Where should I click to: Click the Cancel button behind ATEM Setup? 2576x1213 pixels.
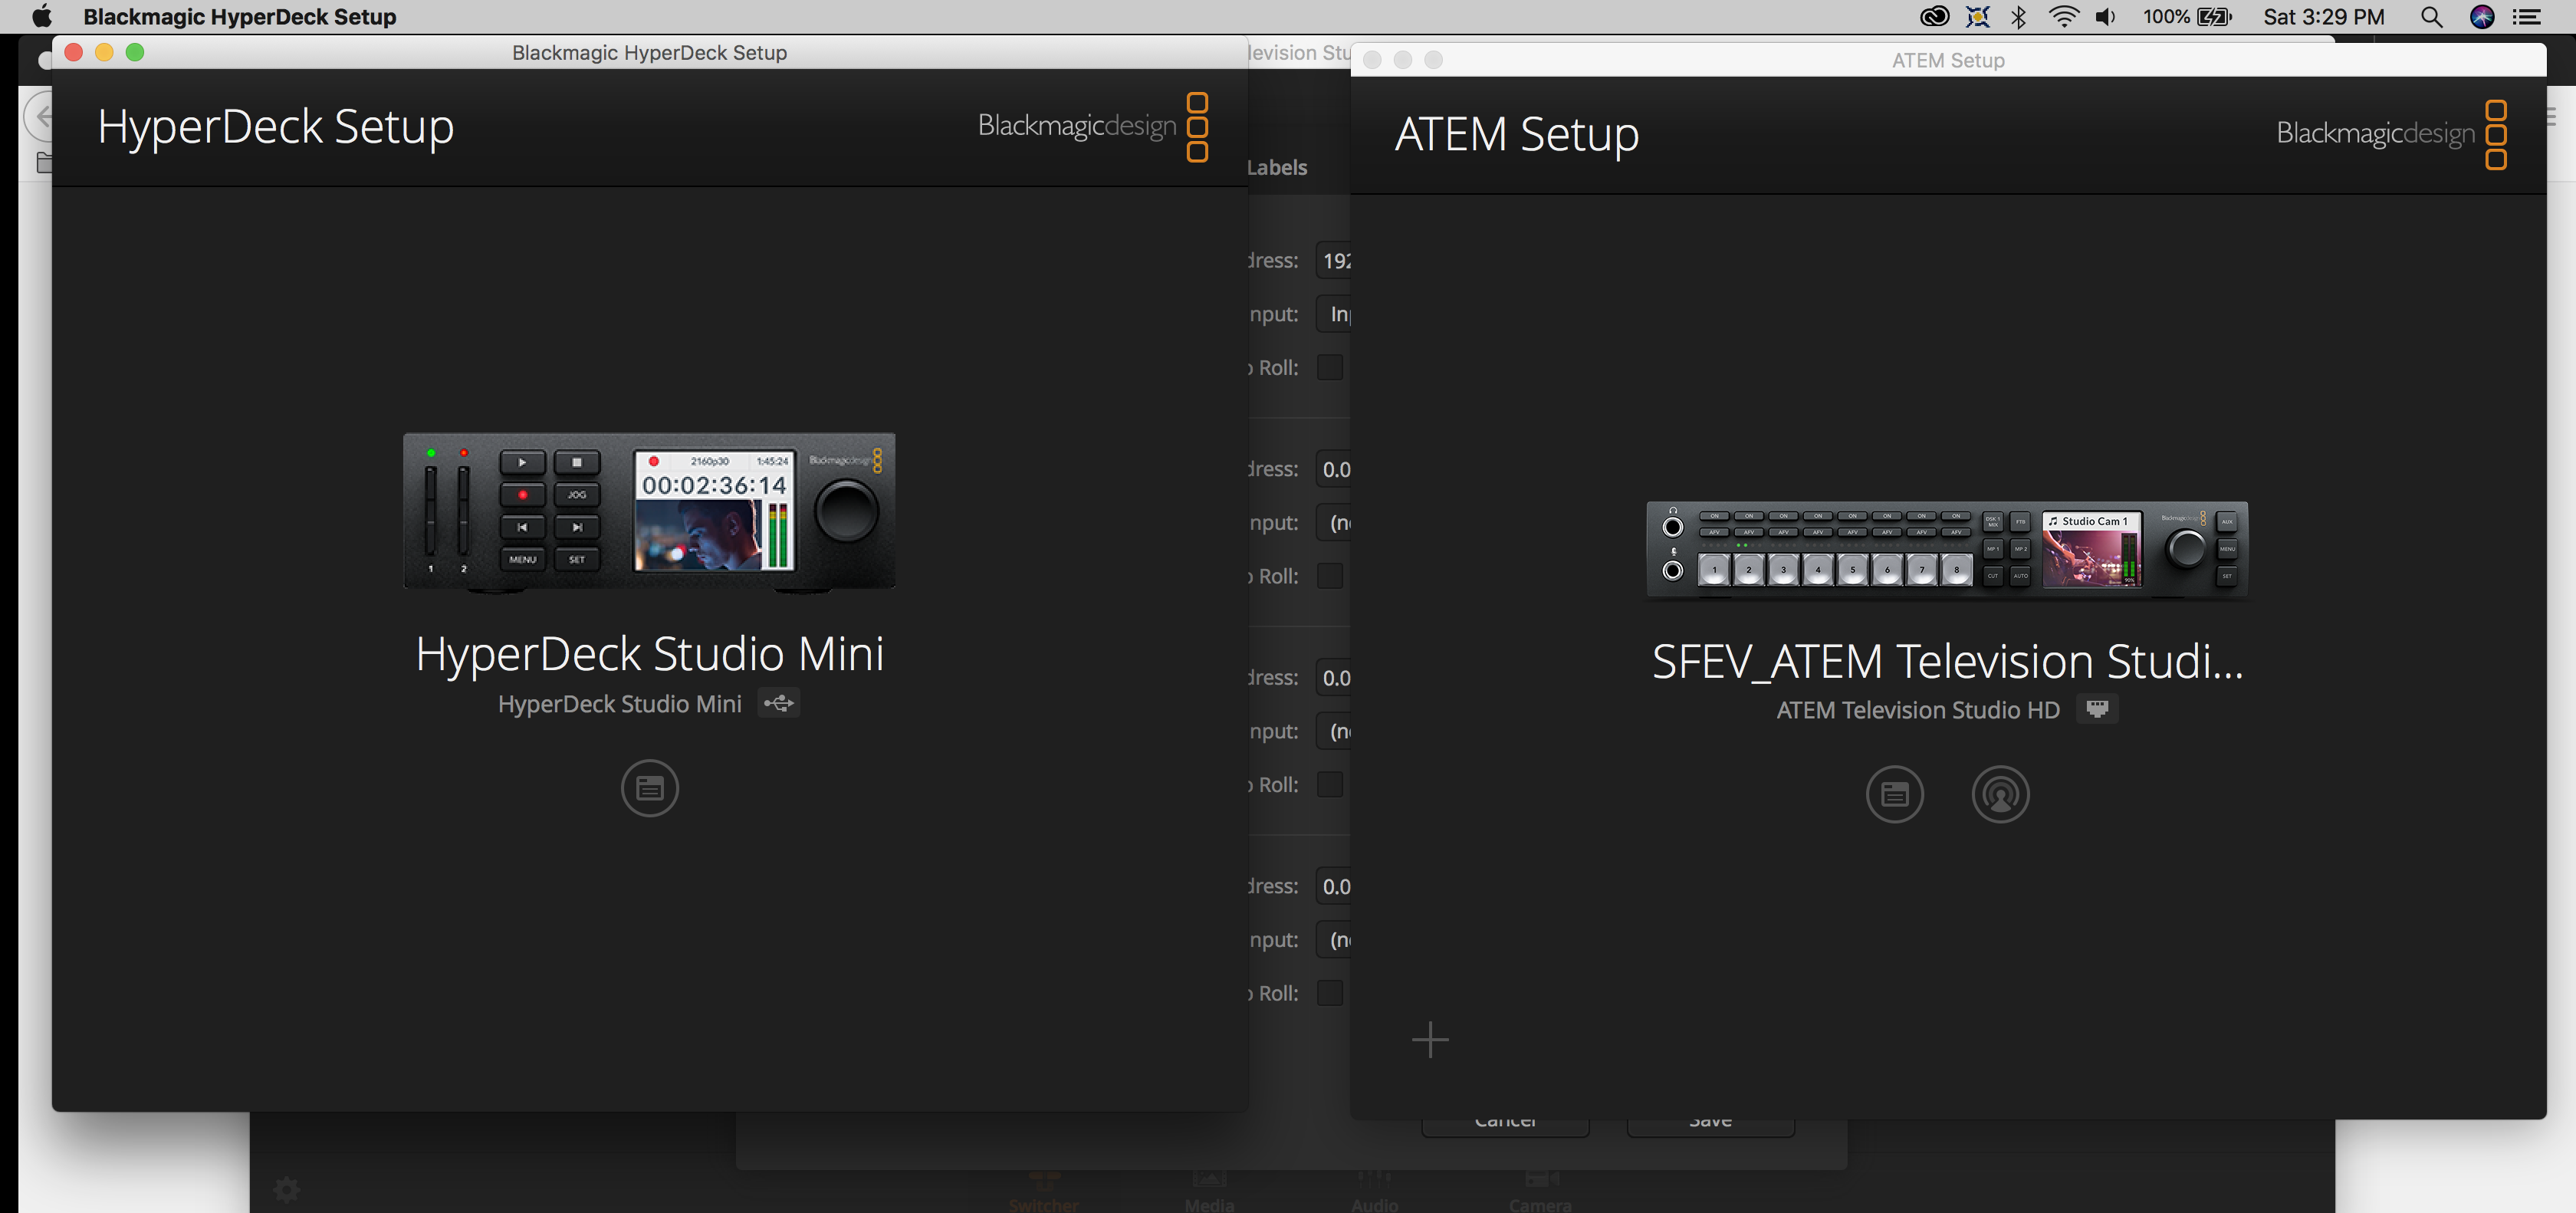coord(1505,1128)
